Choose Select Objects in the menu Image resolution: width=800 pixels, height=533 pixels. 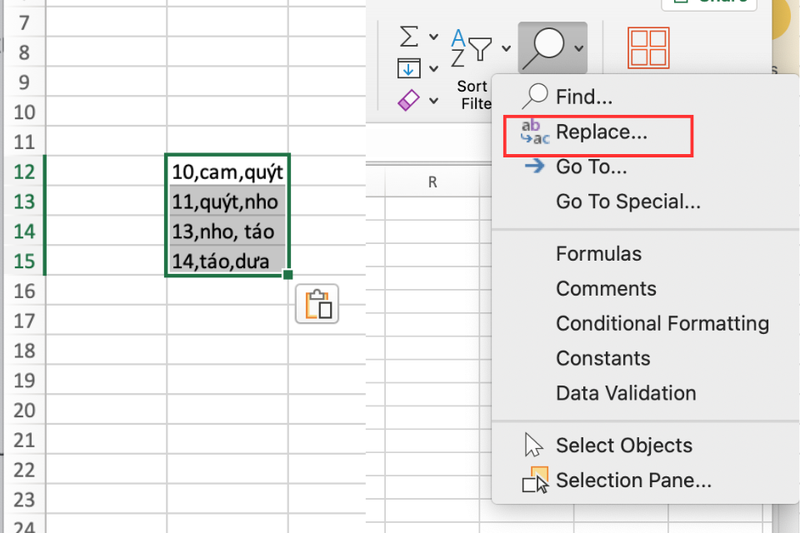(x=645, y=445)
